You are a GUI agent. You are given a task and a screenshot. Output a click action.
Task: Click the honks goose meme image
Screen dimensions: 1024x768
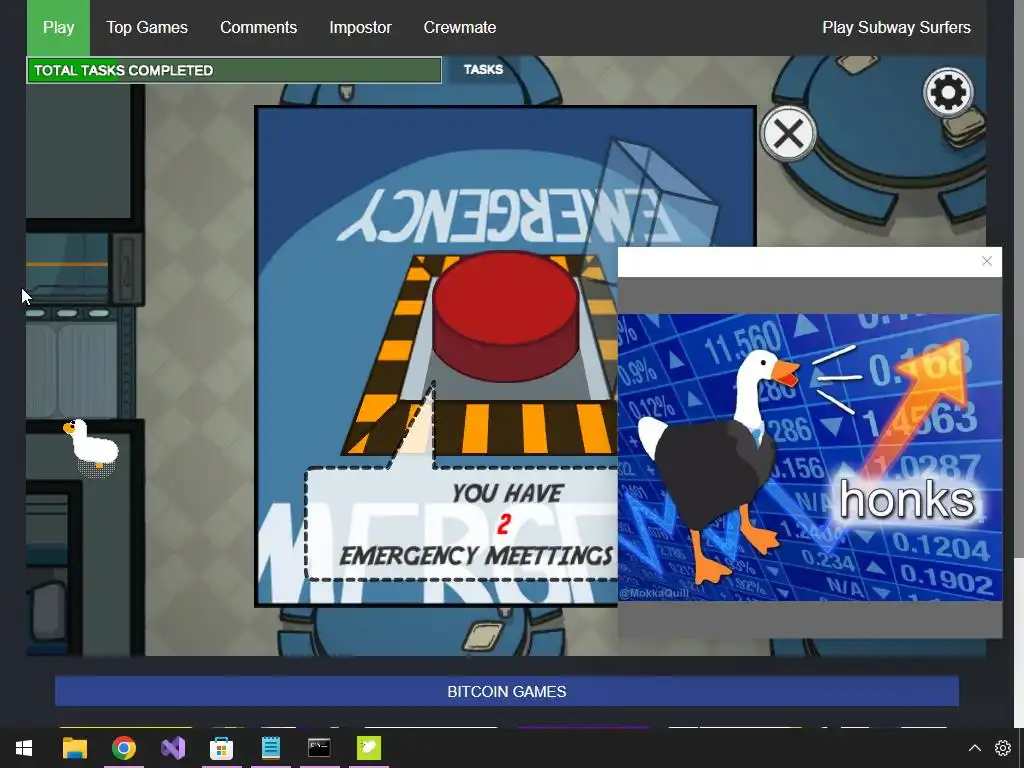pyautogui.click(x=810, y=457)
